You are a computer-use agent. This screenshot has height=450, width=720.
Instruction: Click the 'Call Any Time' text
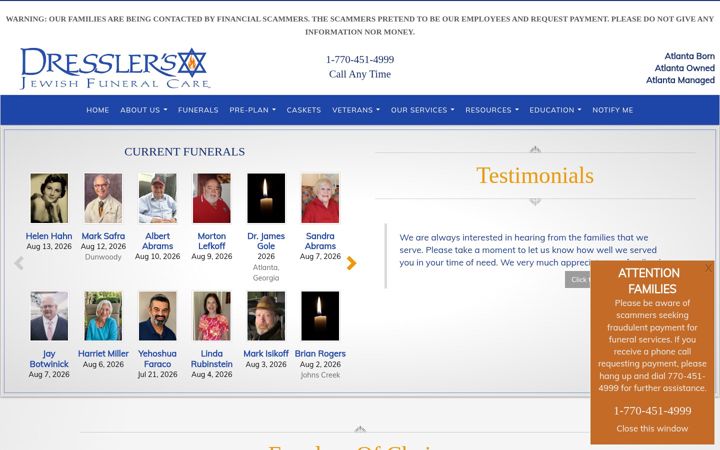coord(360,74)
